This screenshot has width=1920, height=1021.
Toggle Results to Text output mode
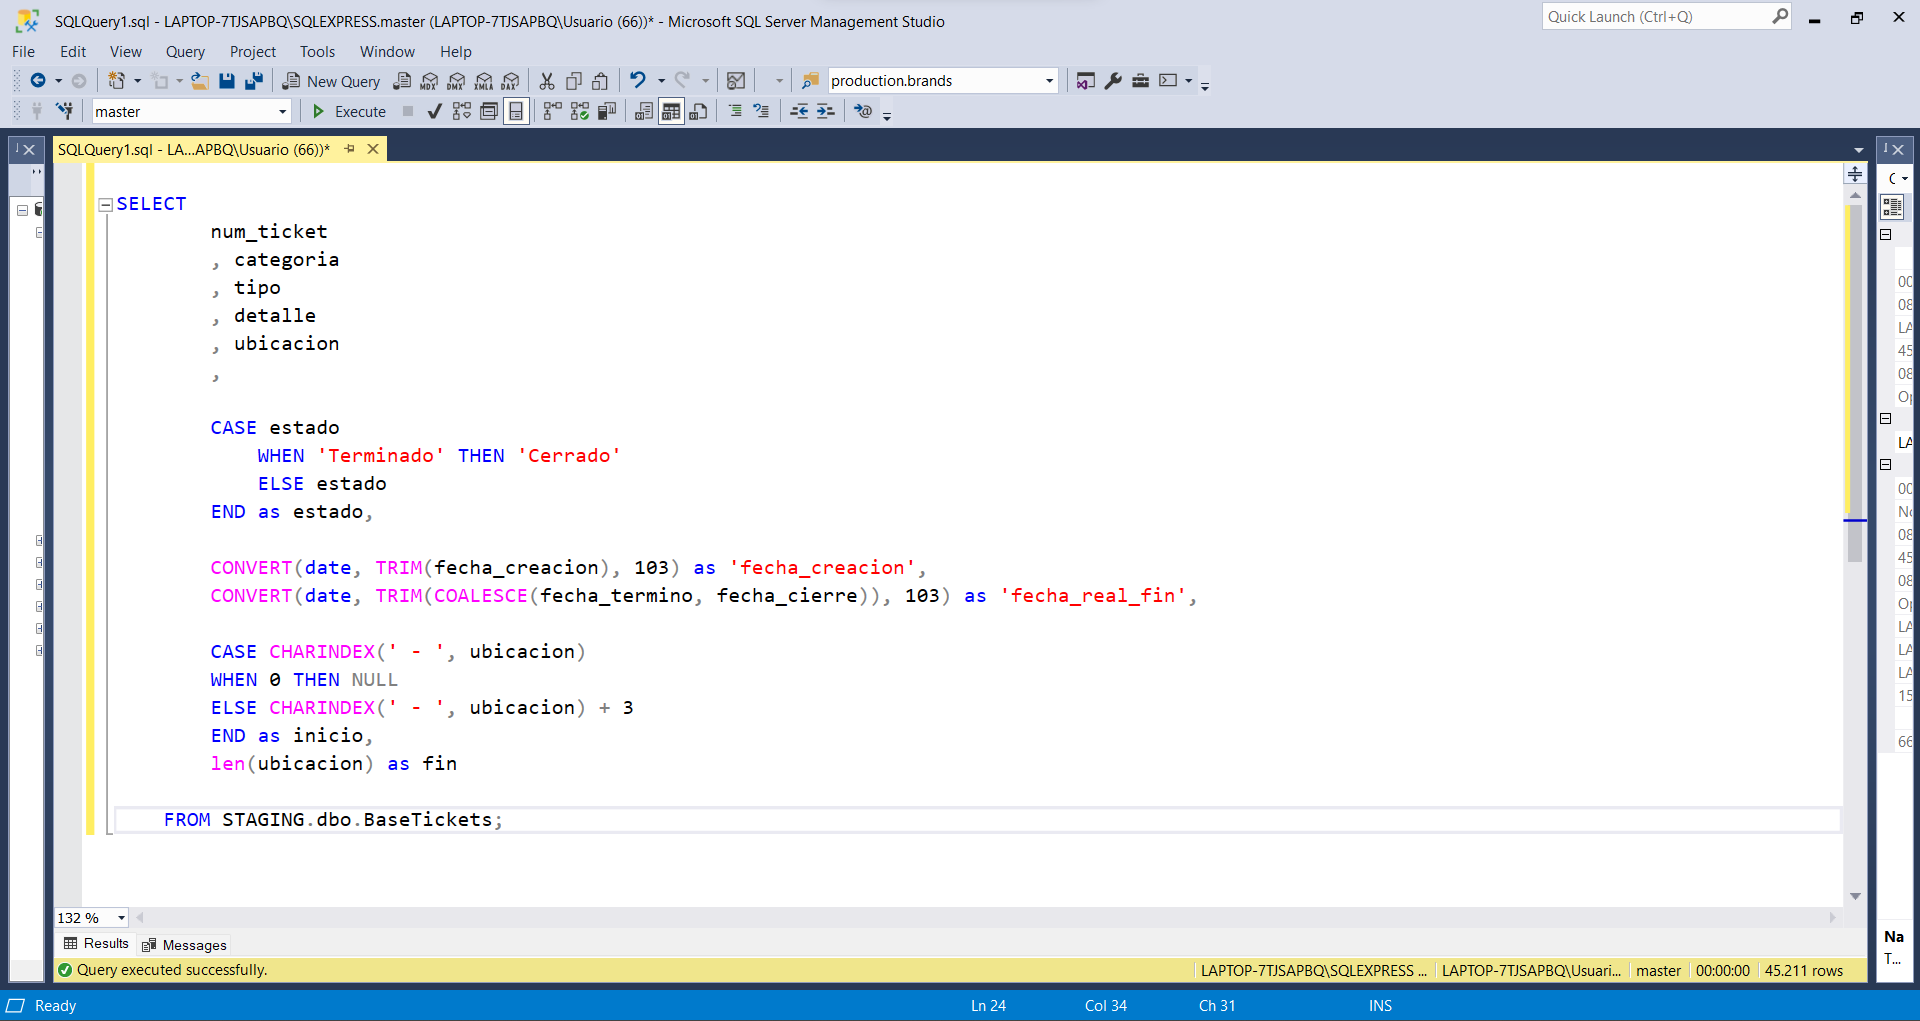tap(644, 111)
